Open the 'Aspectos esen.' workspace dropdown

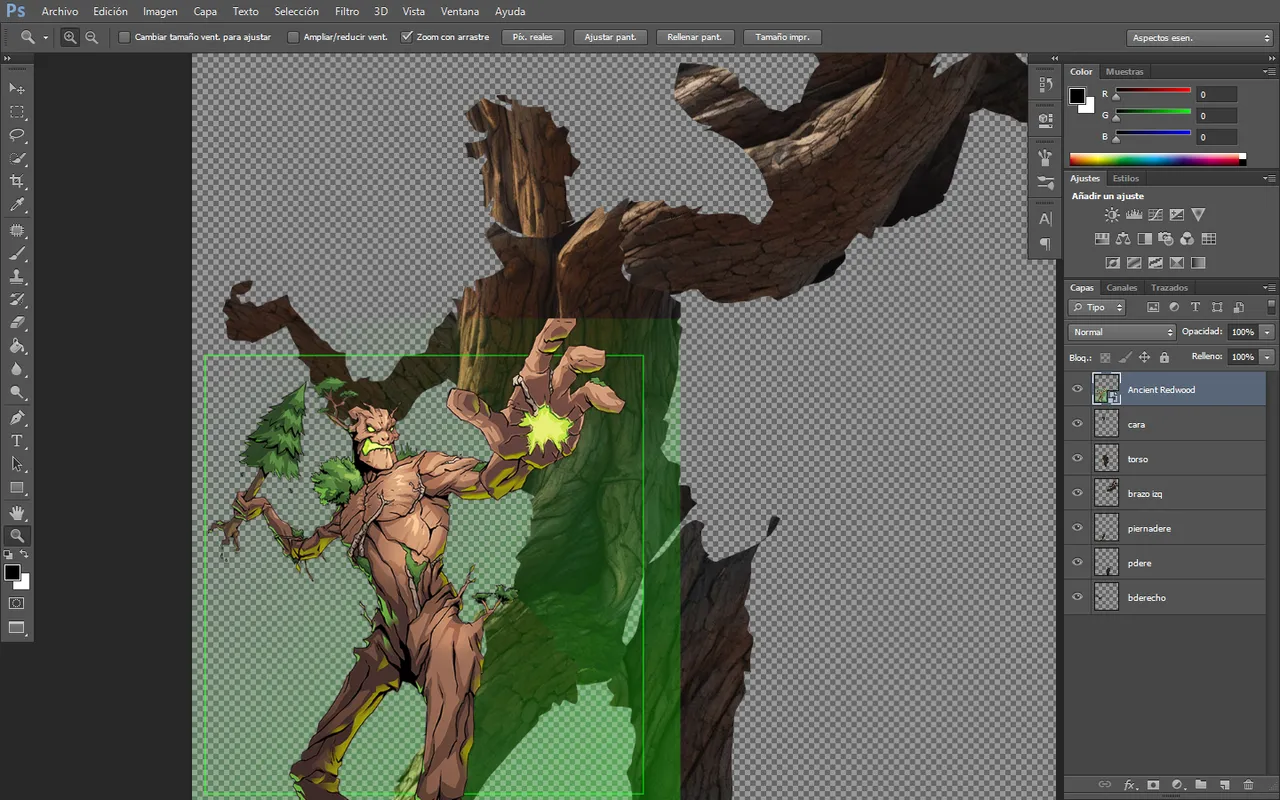coord(1199,38)
